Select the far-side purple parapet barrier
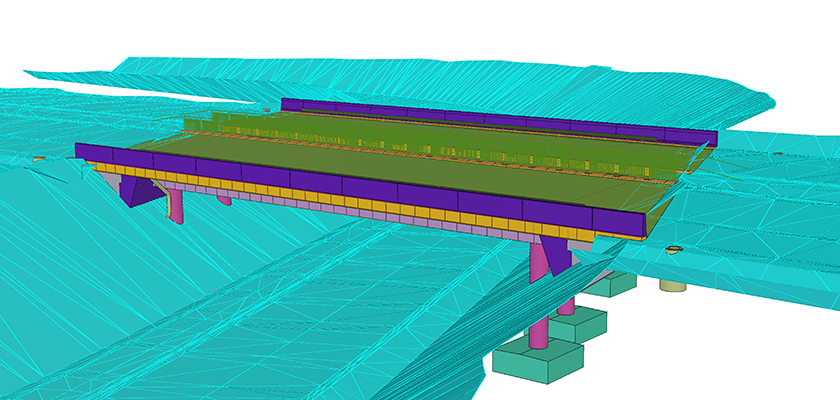This screenshot has width=840, height=400. click(x=498, y=122)
